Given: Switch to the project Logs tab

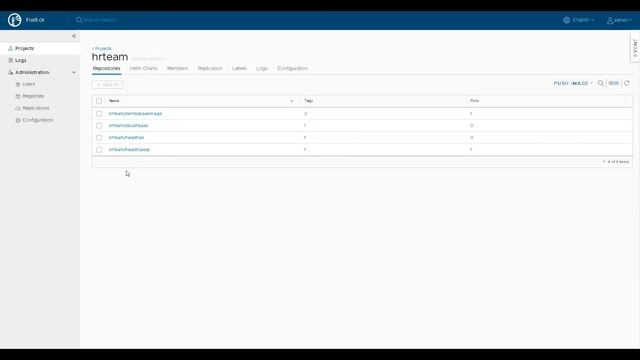Looking at the screenshot, I should pyautogui.click(x=262, y=69).
